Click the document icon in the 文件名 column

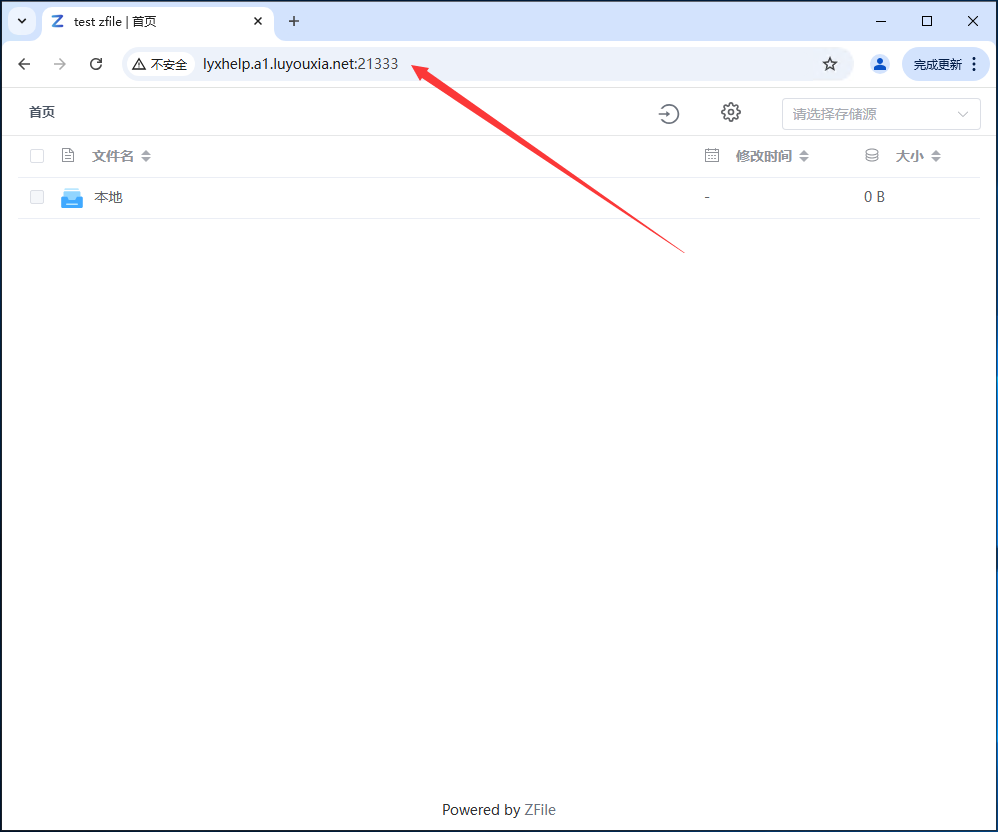[67, 155]
